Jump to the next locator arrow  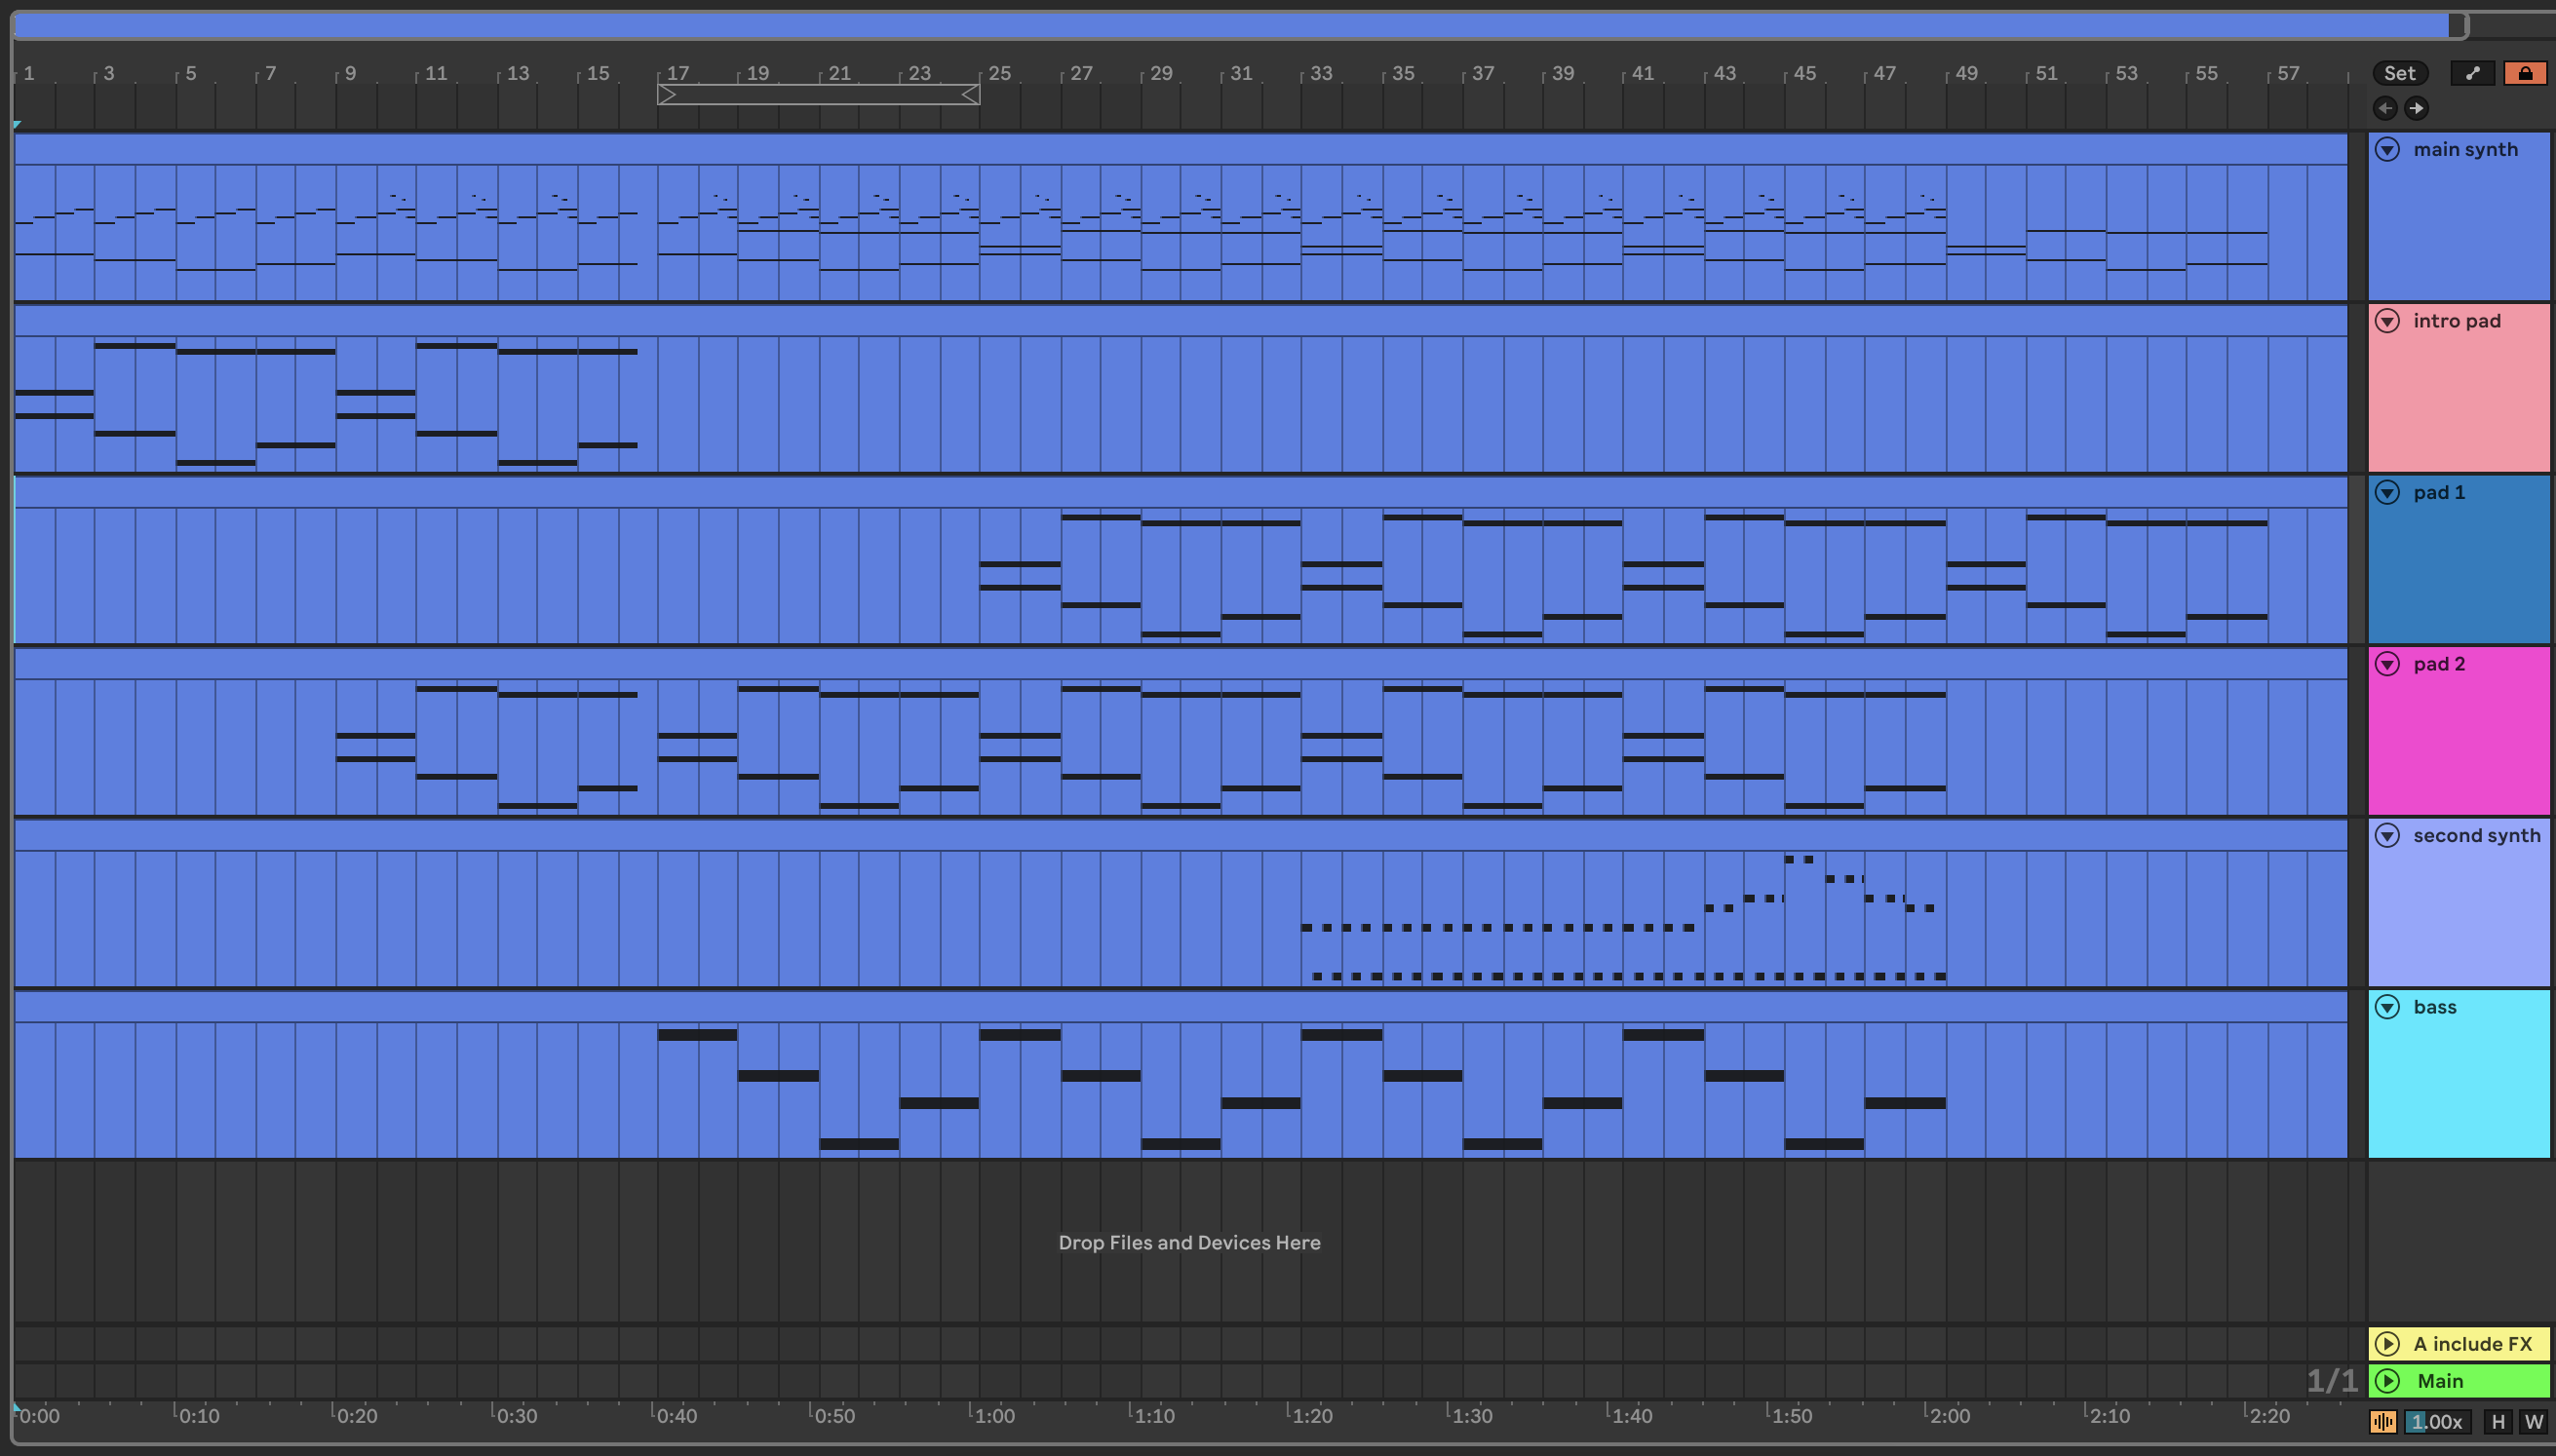[x=2416, y=108]
